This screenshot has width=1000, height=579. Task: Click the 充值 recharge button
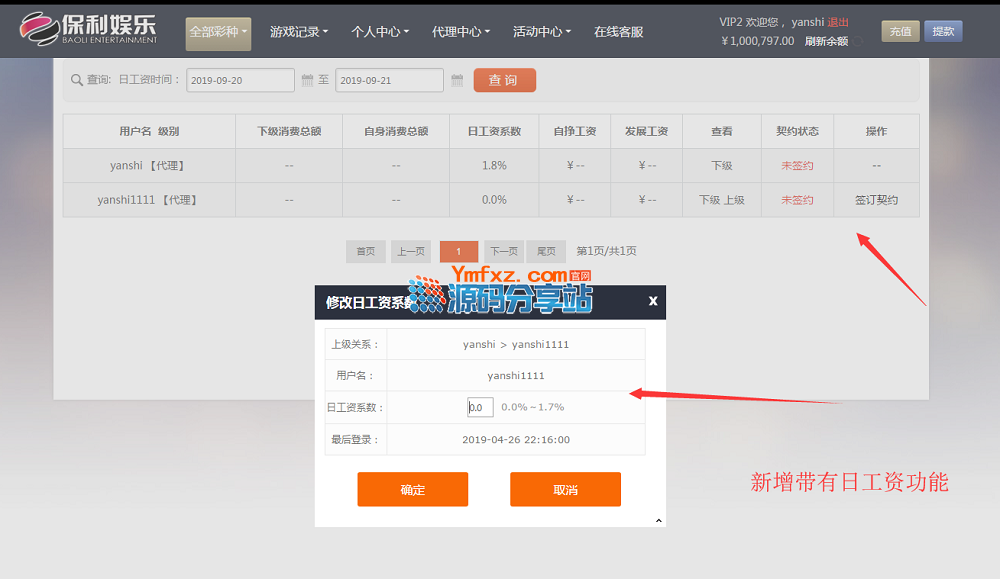pyautogui.click(x=900, y=31)
